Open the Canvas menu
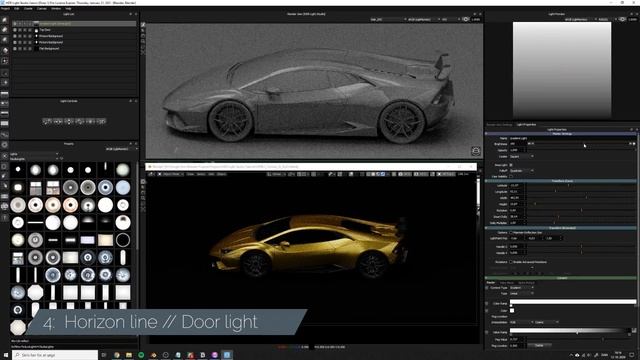 click(42, 9)
